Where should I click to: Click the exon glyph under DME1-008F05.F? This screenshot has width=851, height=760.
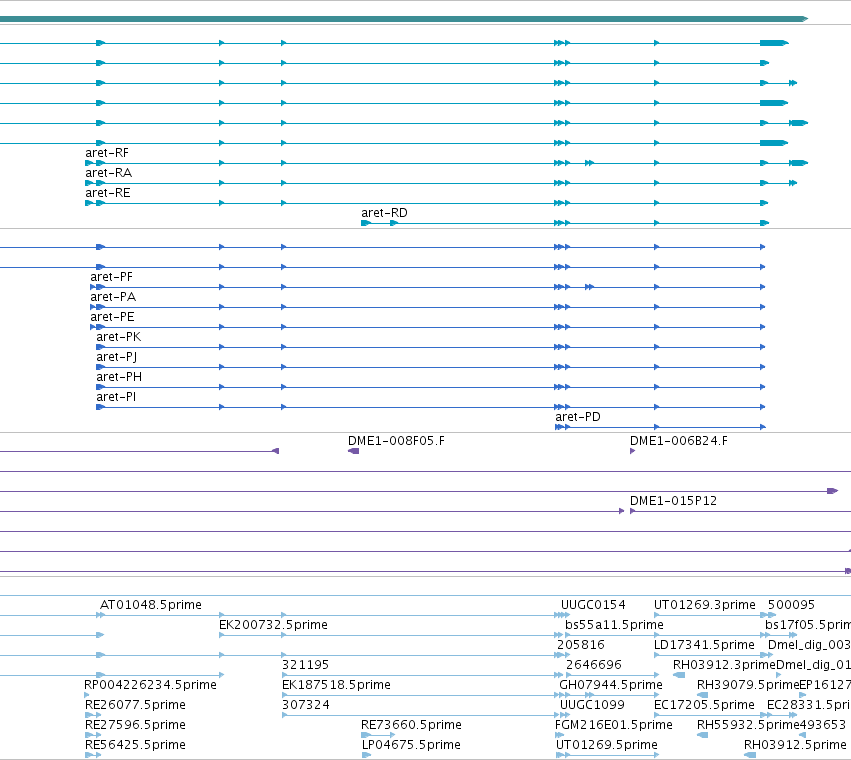[353, 451]
